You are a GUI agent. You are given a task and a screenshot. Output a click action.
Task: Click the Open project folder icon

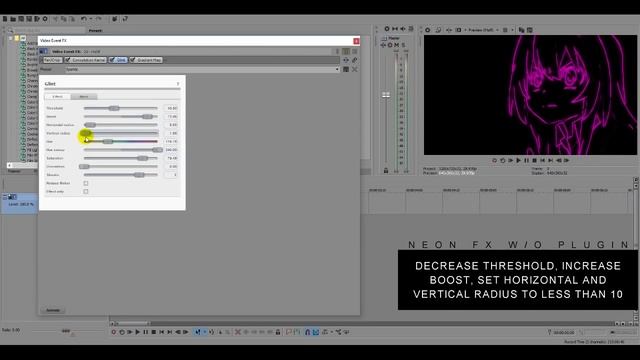point(13,19)
